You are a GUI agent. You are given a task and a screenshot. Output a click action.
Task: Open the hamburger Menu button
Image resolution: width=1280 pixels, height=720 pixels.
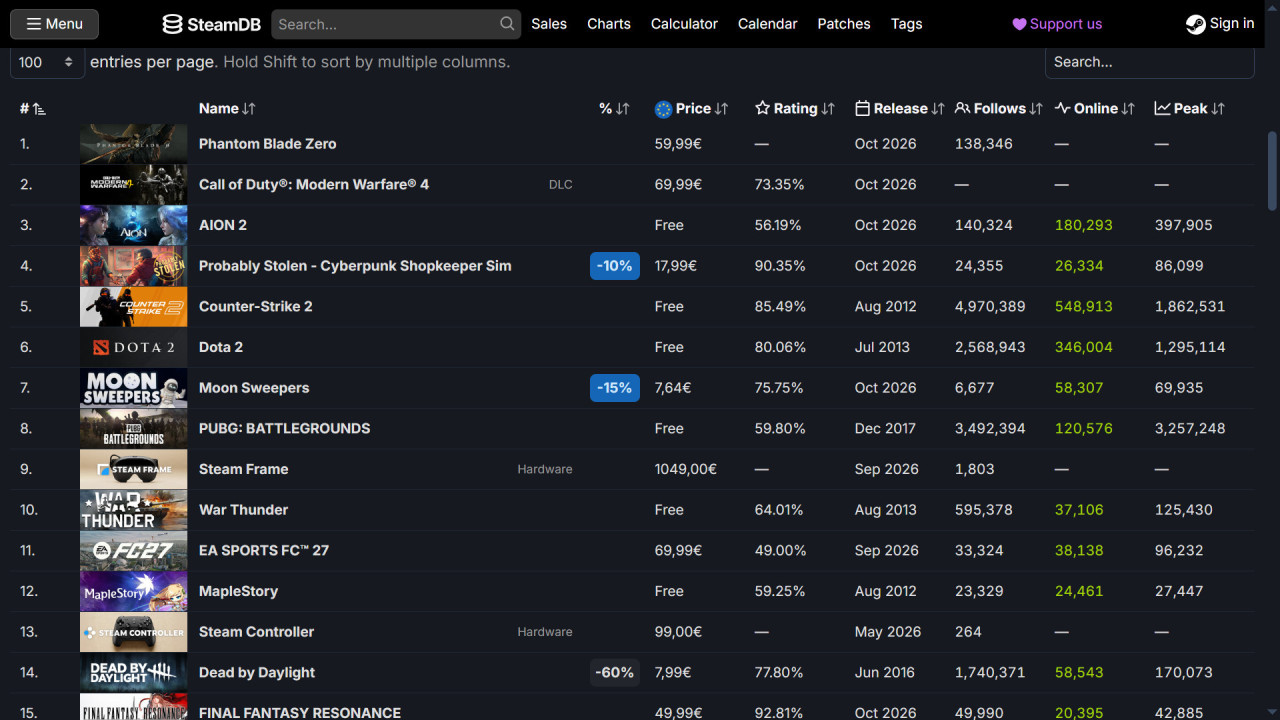pyautogui.click(x=55, y=24)
